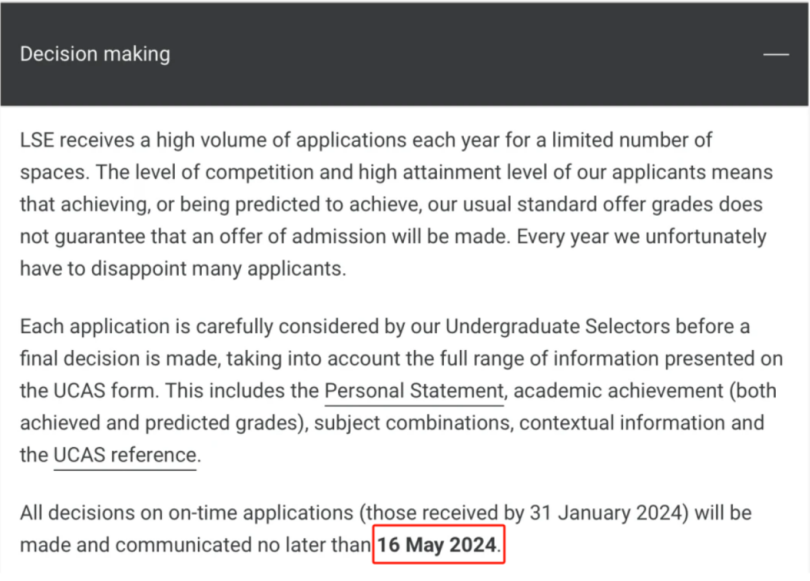The height and width of the screenshot is (581, 810).
Task: Click the bold 16 May 2024 date
Action: point(437,545)
